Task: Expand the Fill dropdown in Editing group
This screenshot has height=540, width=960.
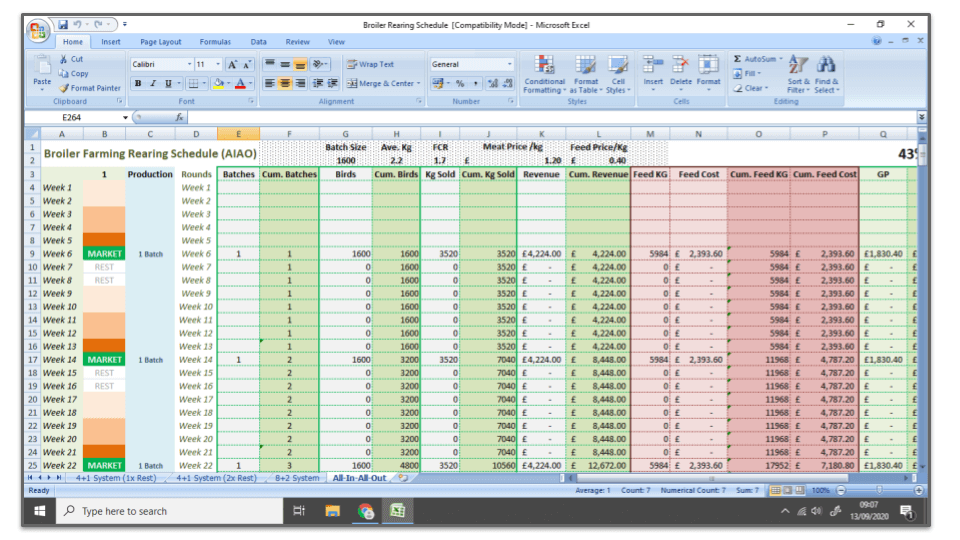Action: [x=759, y=73]
